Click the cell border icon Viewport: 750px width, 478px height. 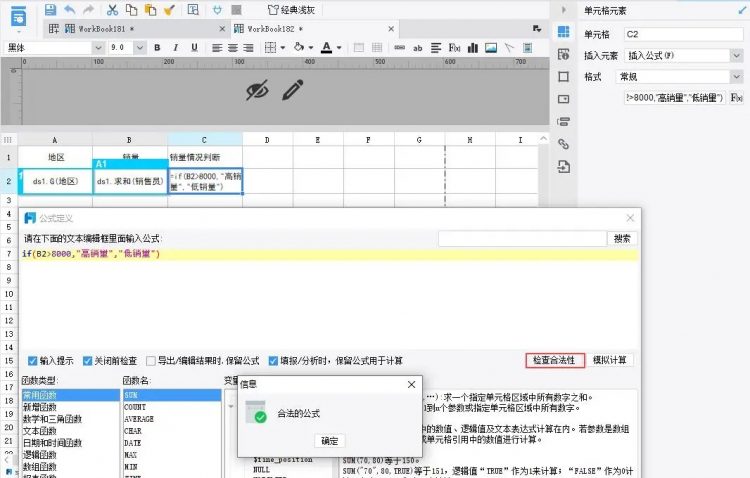pos(271,47)
